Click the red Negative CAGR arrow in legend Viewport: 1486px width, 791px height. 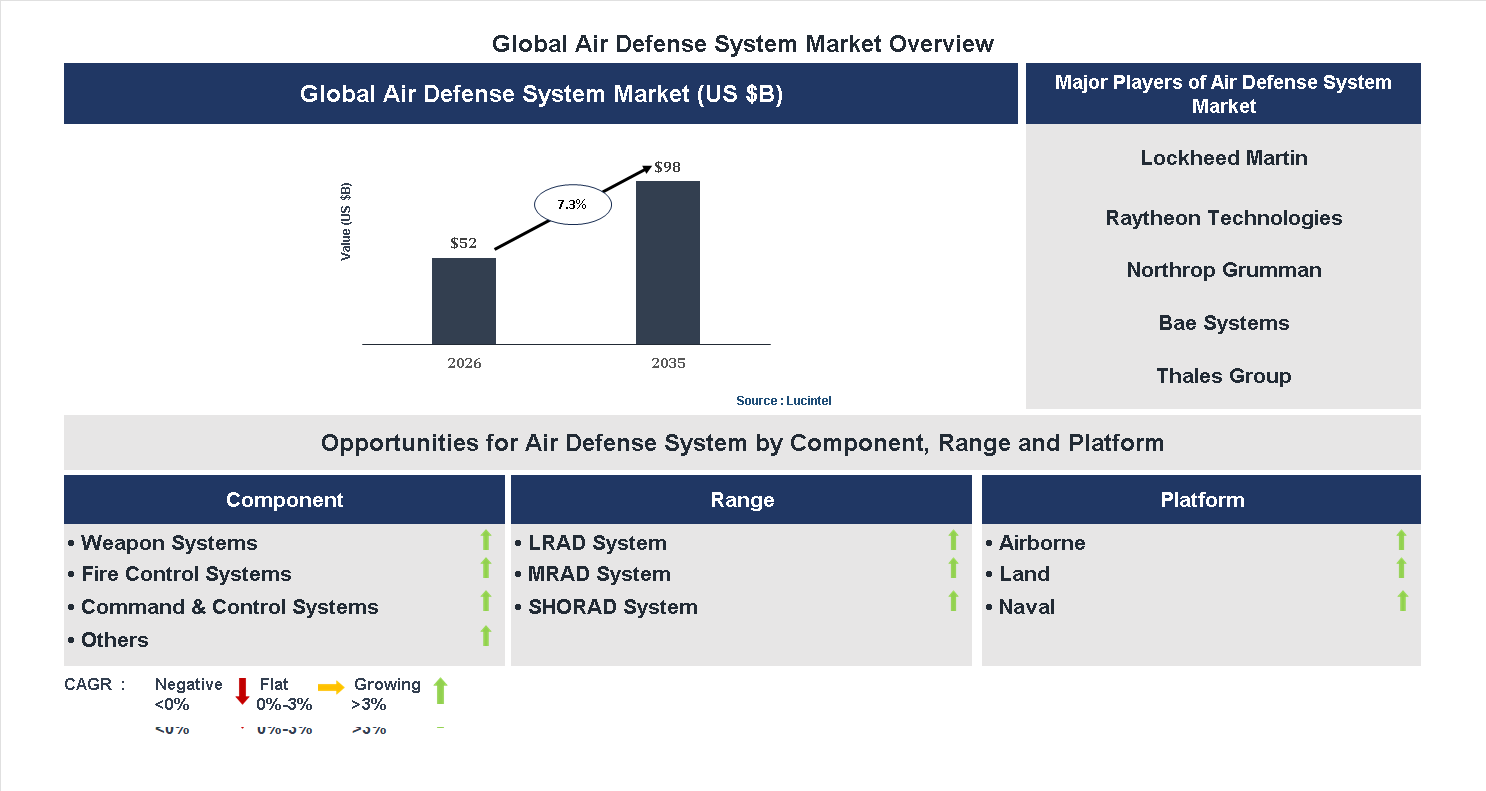pyautogui.click(x=242, y=691)
